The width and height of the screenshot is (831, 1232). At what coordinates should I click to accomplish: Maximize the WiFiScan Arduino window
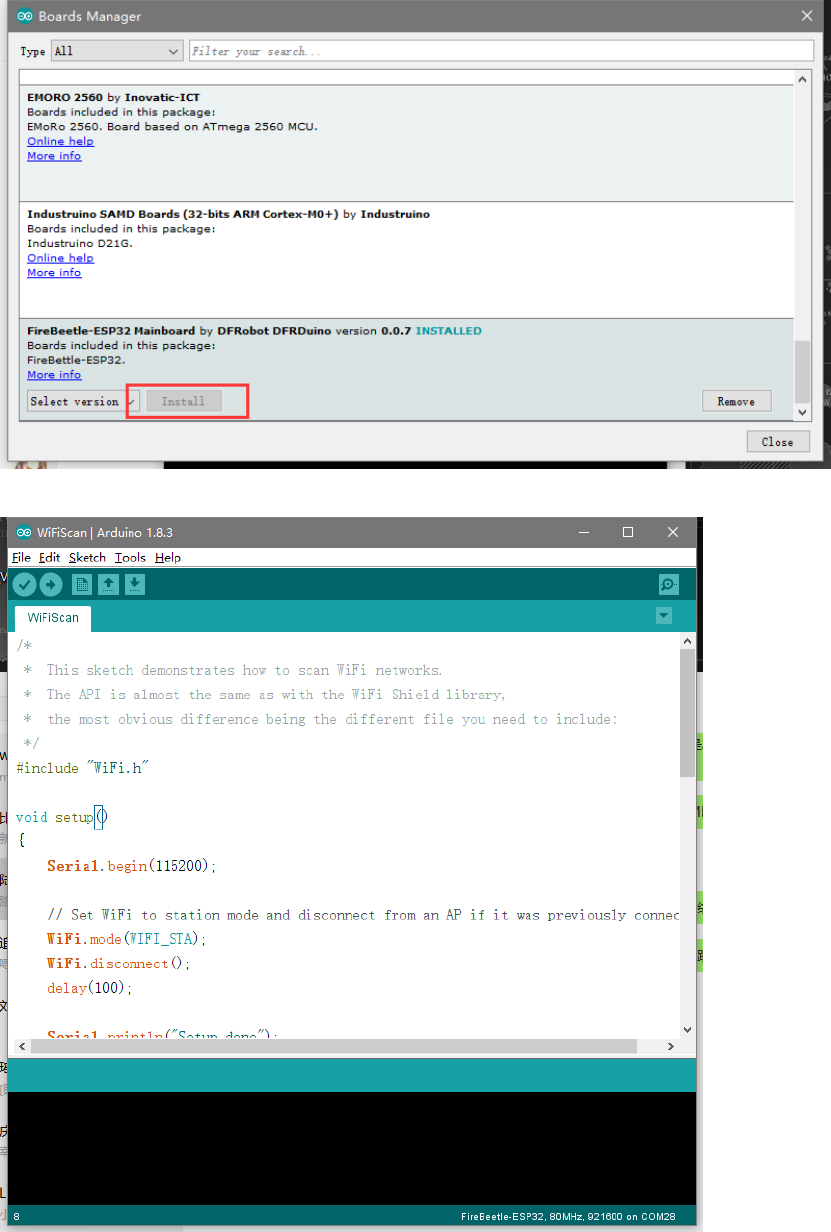(x=628, y=532)
